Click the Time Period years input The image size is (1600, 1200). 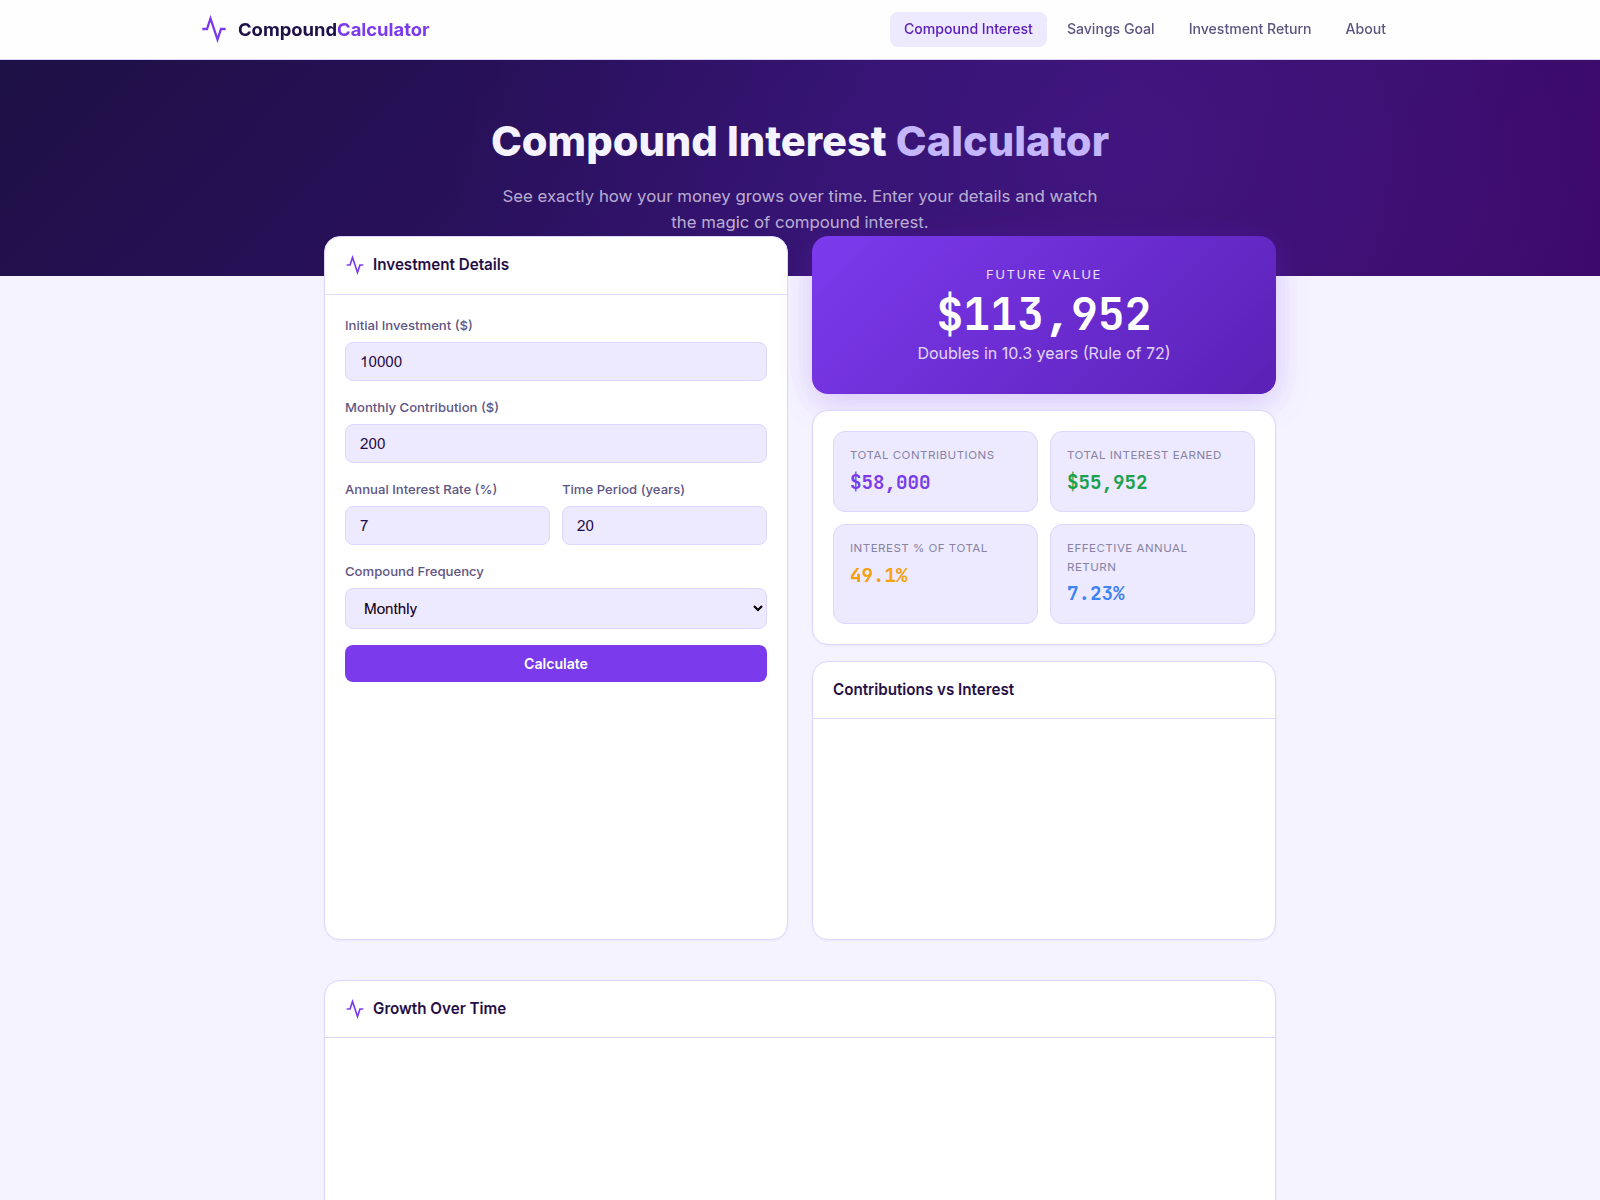(x=664, y=525)
